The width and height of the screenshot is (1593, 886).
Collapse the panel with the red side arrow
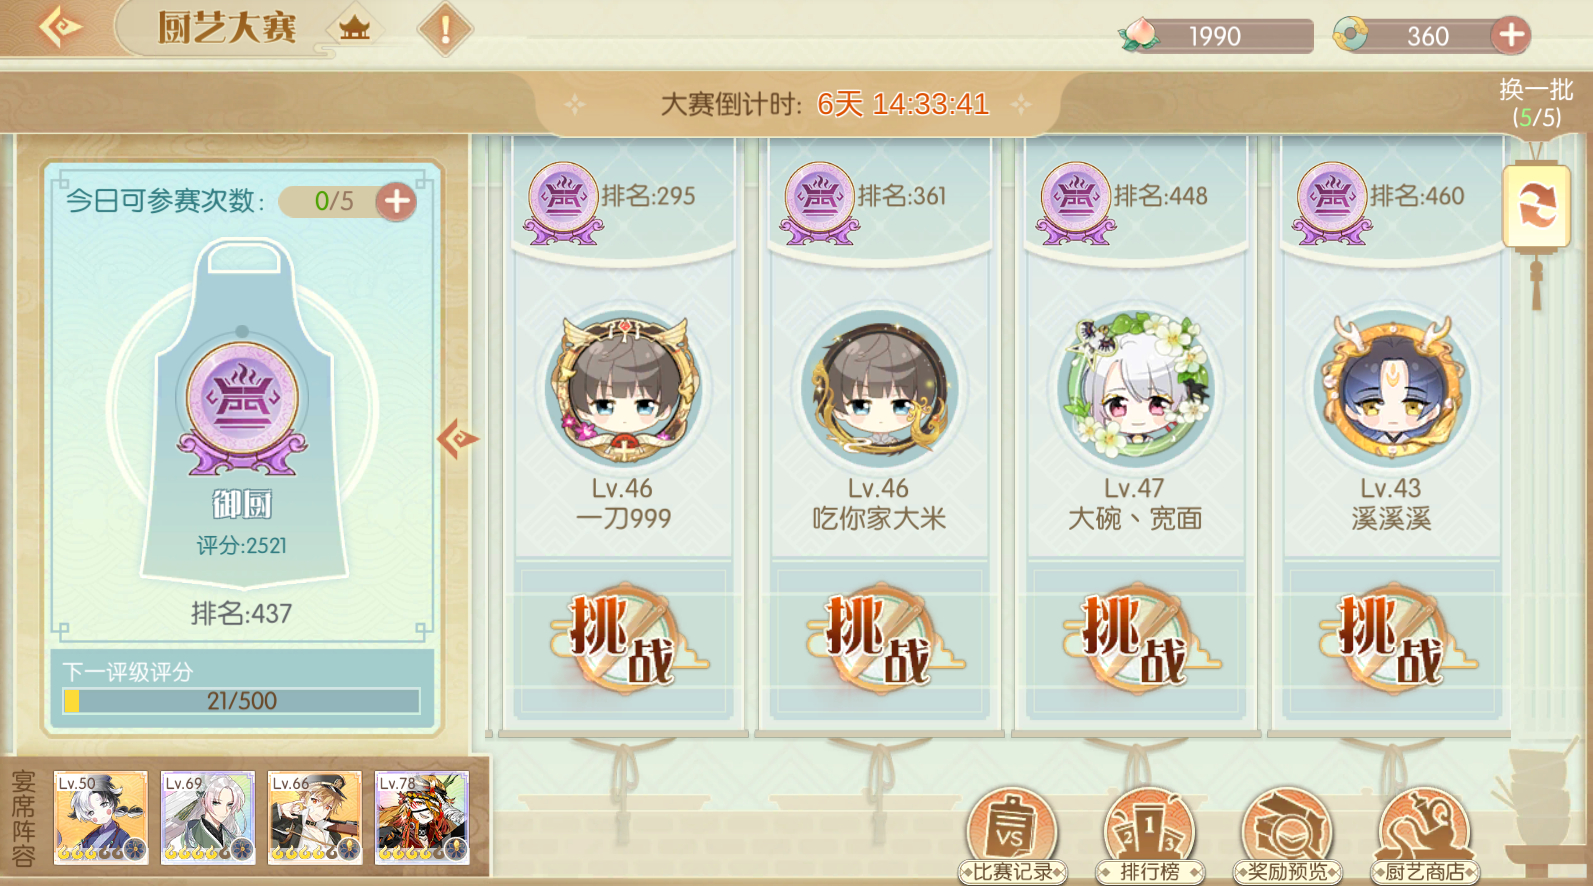tap(457, 439)
